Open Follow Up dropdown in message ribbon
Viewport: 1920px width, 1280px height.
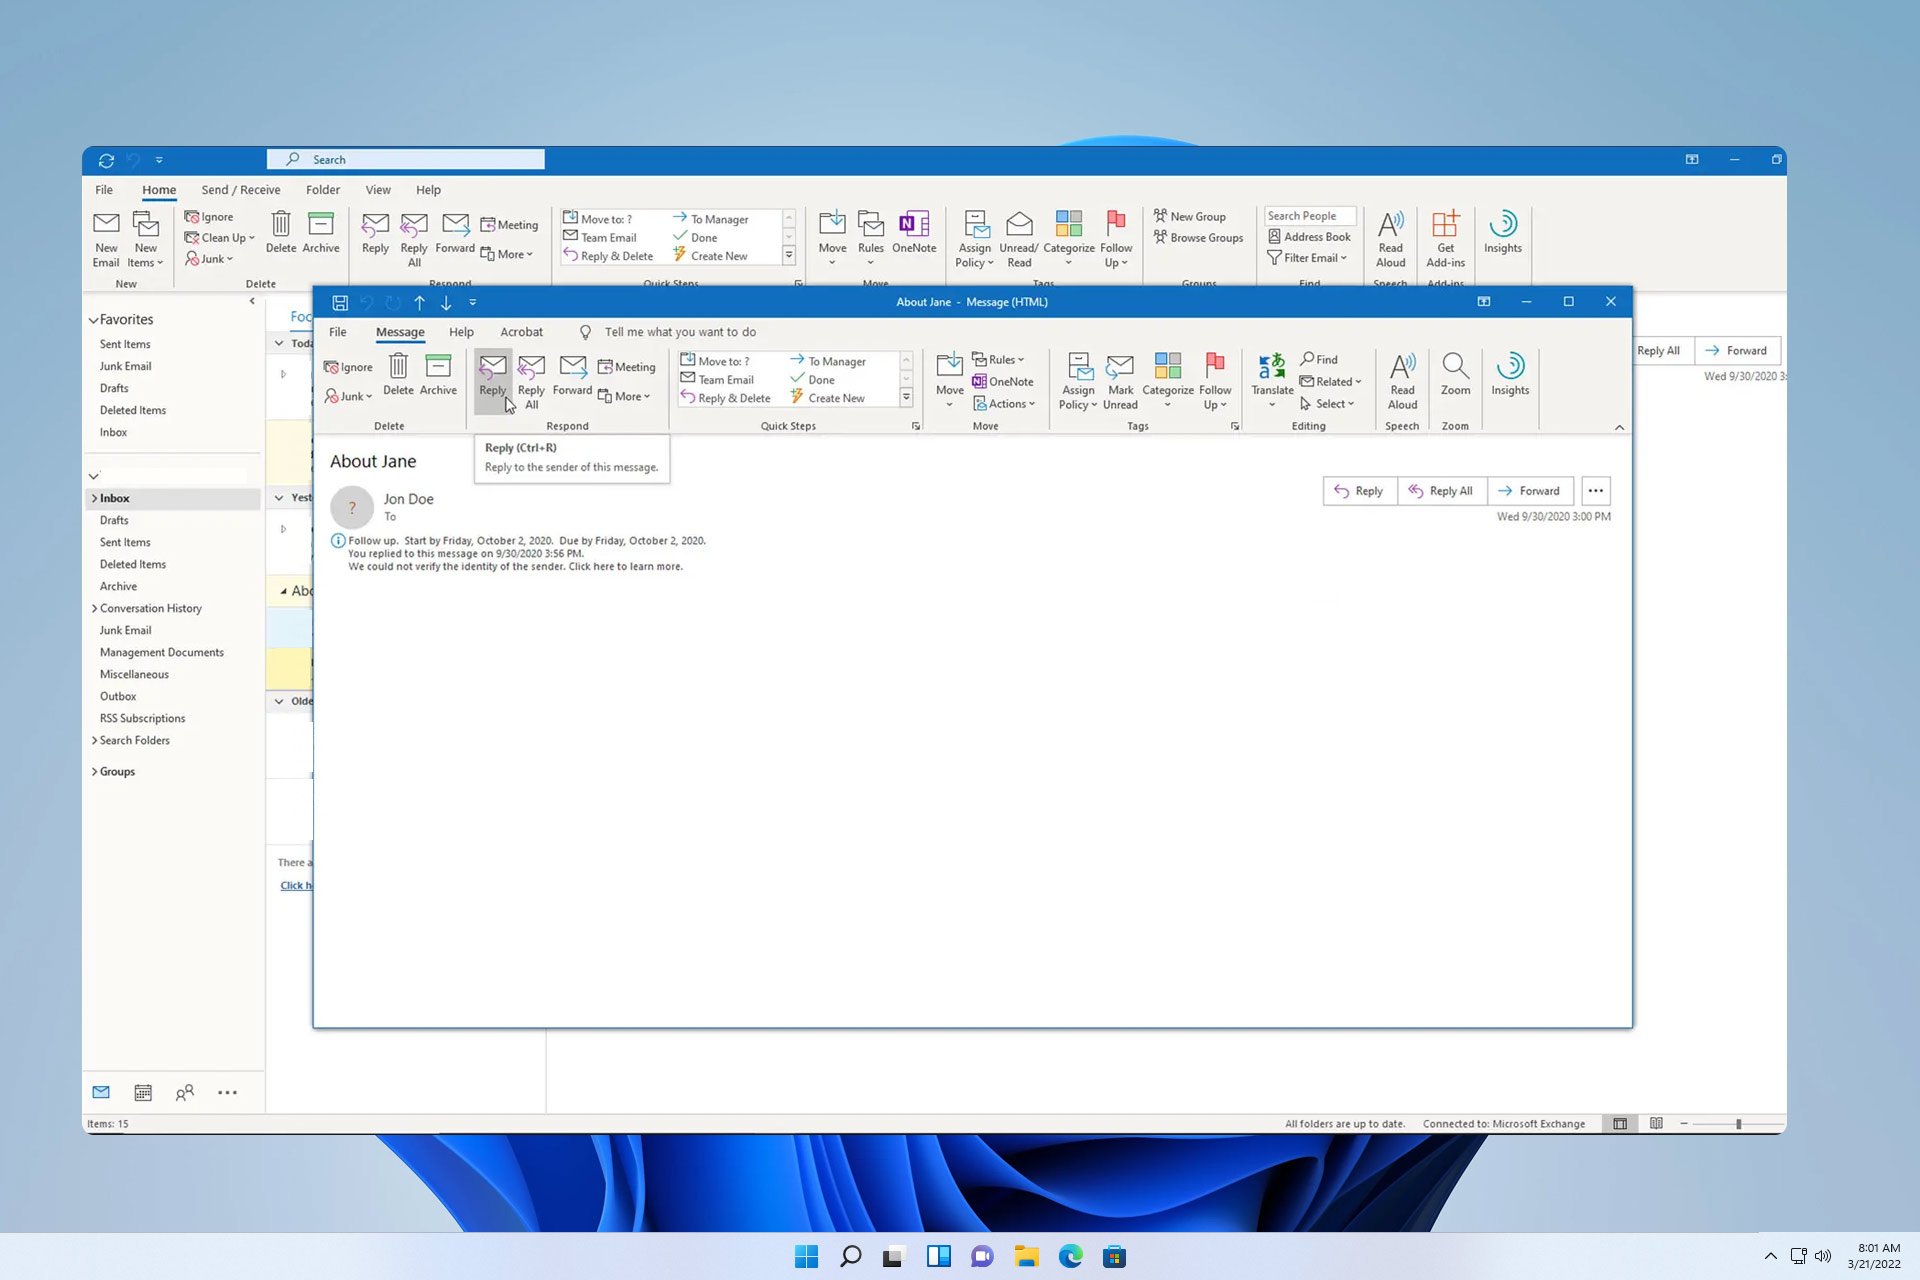[1215, 381]
